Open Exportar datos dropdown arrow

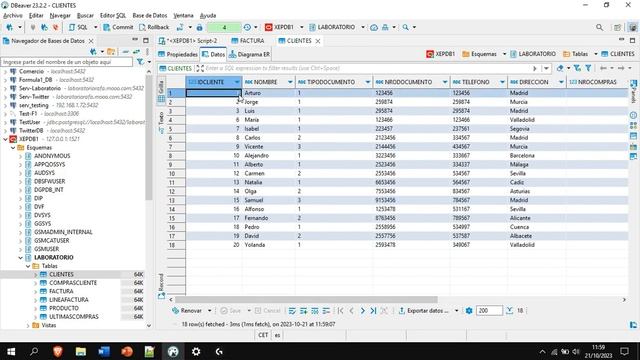pos(456,311)
